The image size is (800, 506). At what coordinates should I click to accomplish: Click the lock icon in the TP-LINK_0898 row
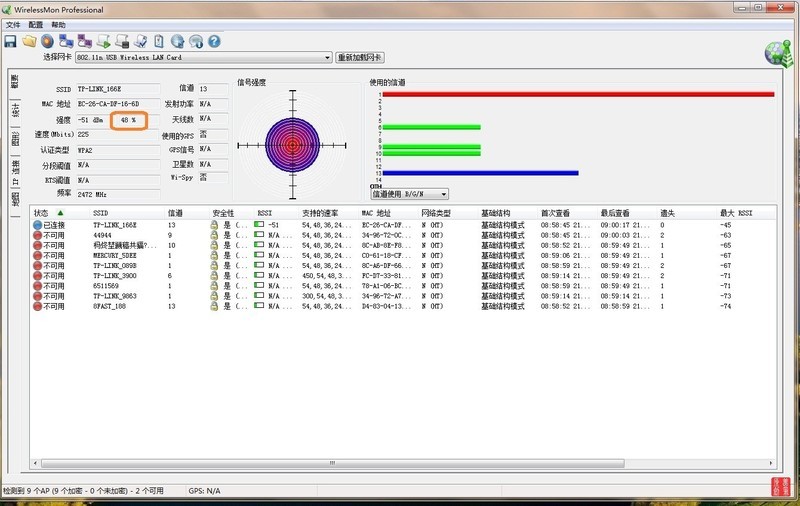214,265
